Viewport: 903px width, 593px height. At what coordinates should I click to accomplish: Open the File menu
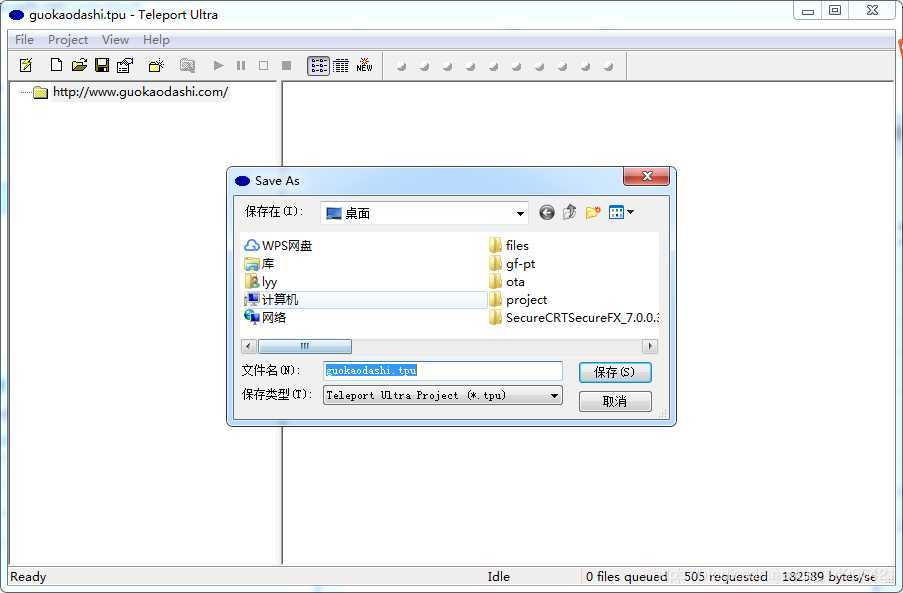pyautogui.click(x=24, y=40)
